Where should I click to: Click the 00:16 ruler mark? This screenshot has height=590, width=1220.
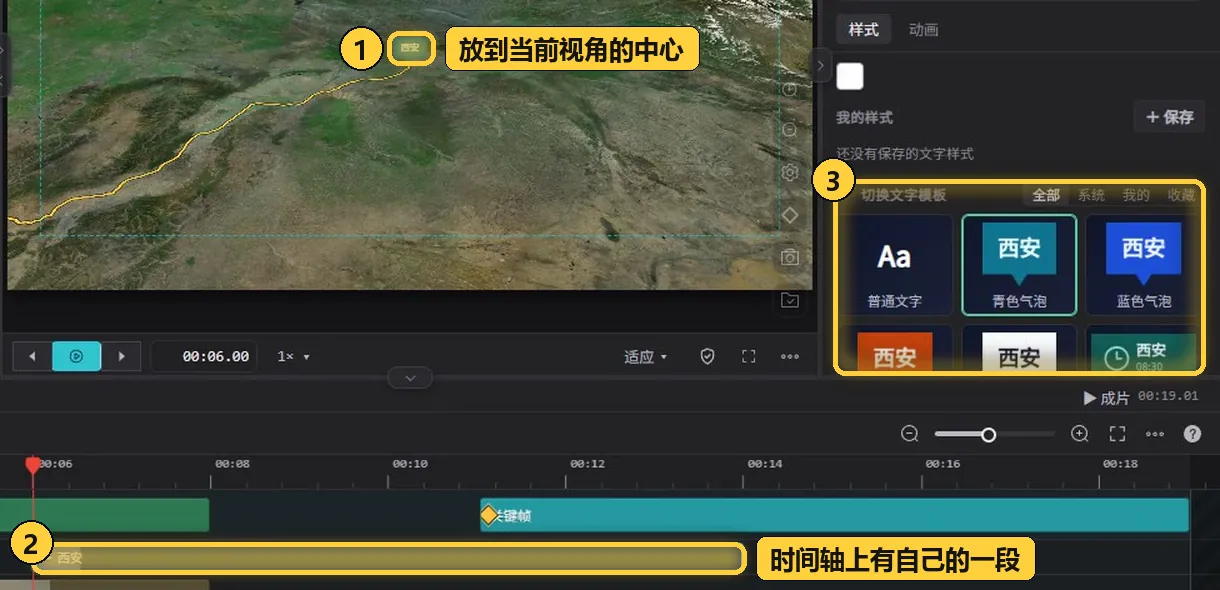pyautogui.click(x=942, y=464)
